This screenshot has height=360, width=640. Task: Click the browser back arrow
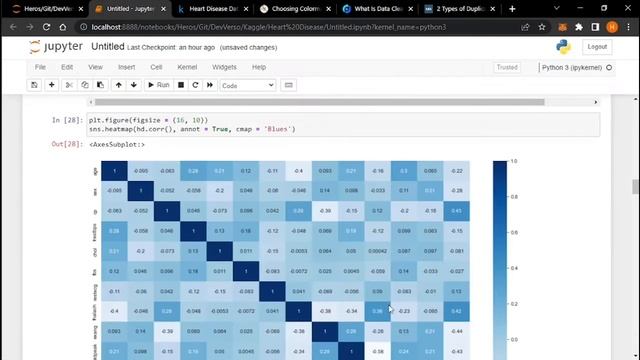[x=13, y=27]
